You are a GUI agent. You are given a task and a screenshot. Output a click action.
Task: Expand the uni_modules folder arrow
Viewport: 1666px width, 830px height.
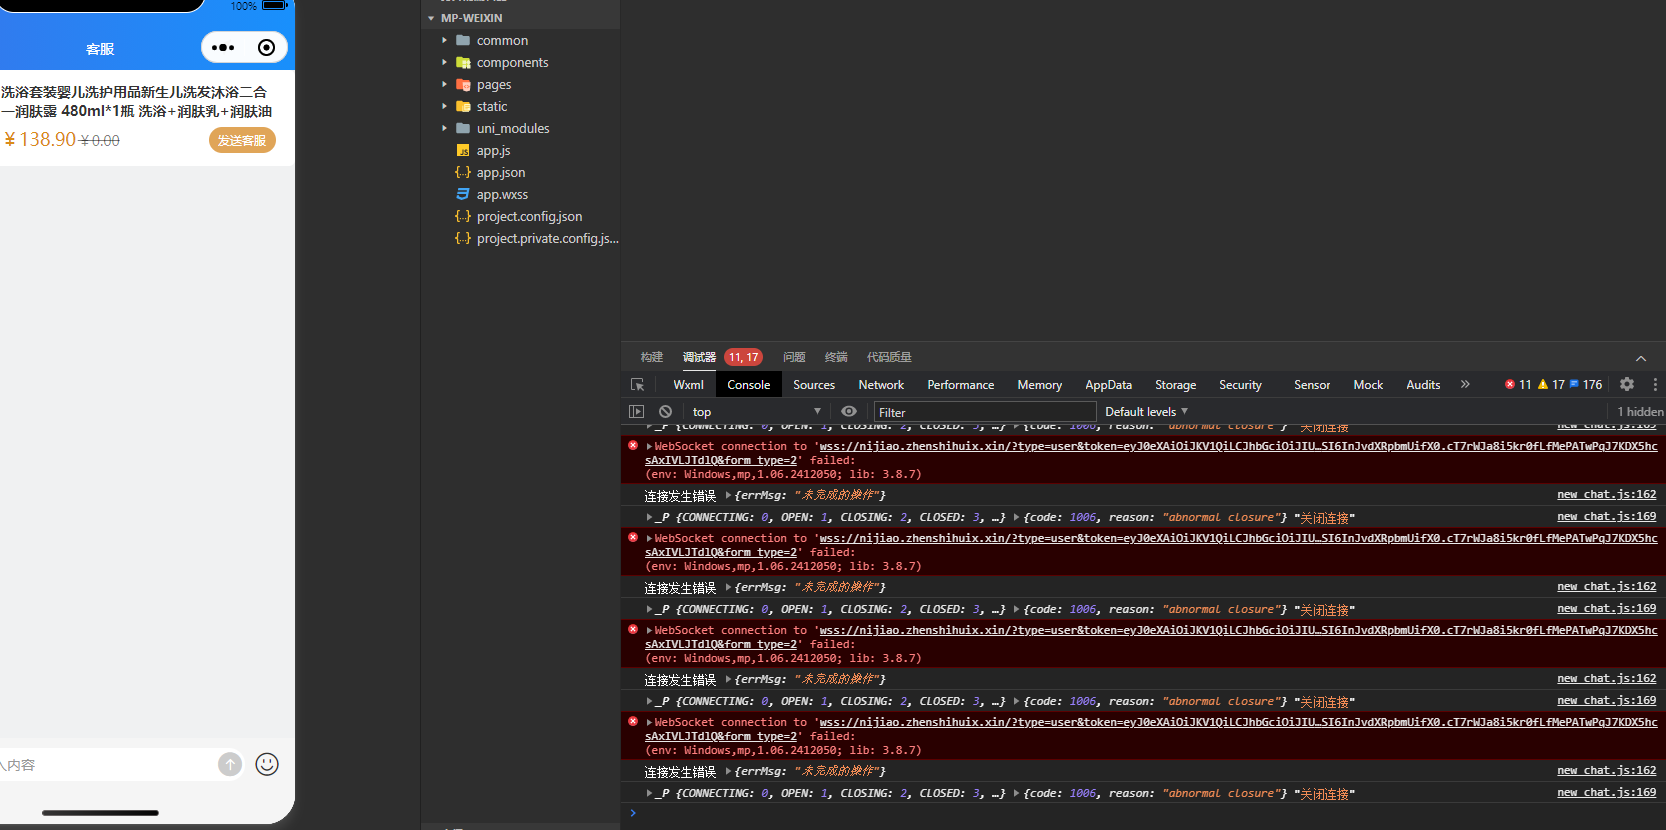445,128
